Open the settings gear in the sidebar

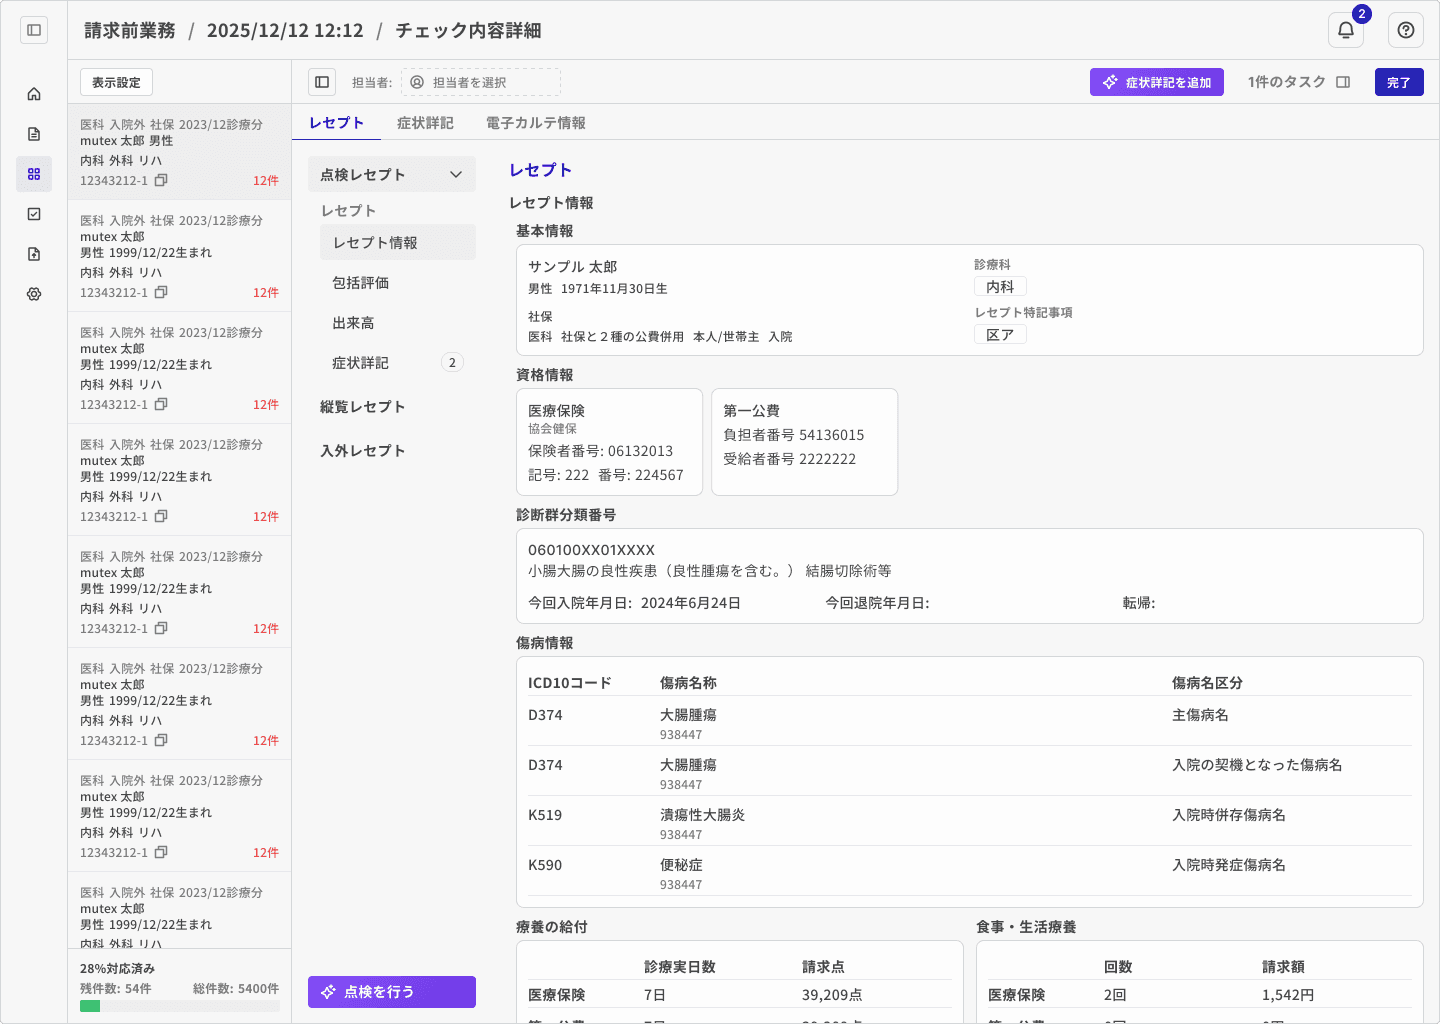[x=34, y=294]
